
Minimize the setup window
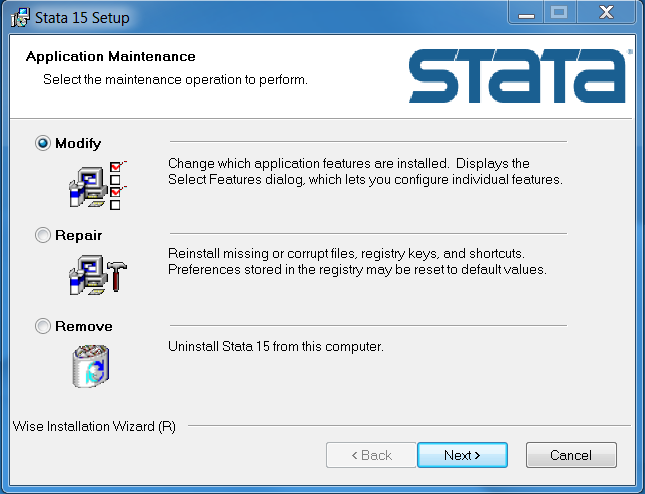526,12
